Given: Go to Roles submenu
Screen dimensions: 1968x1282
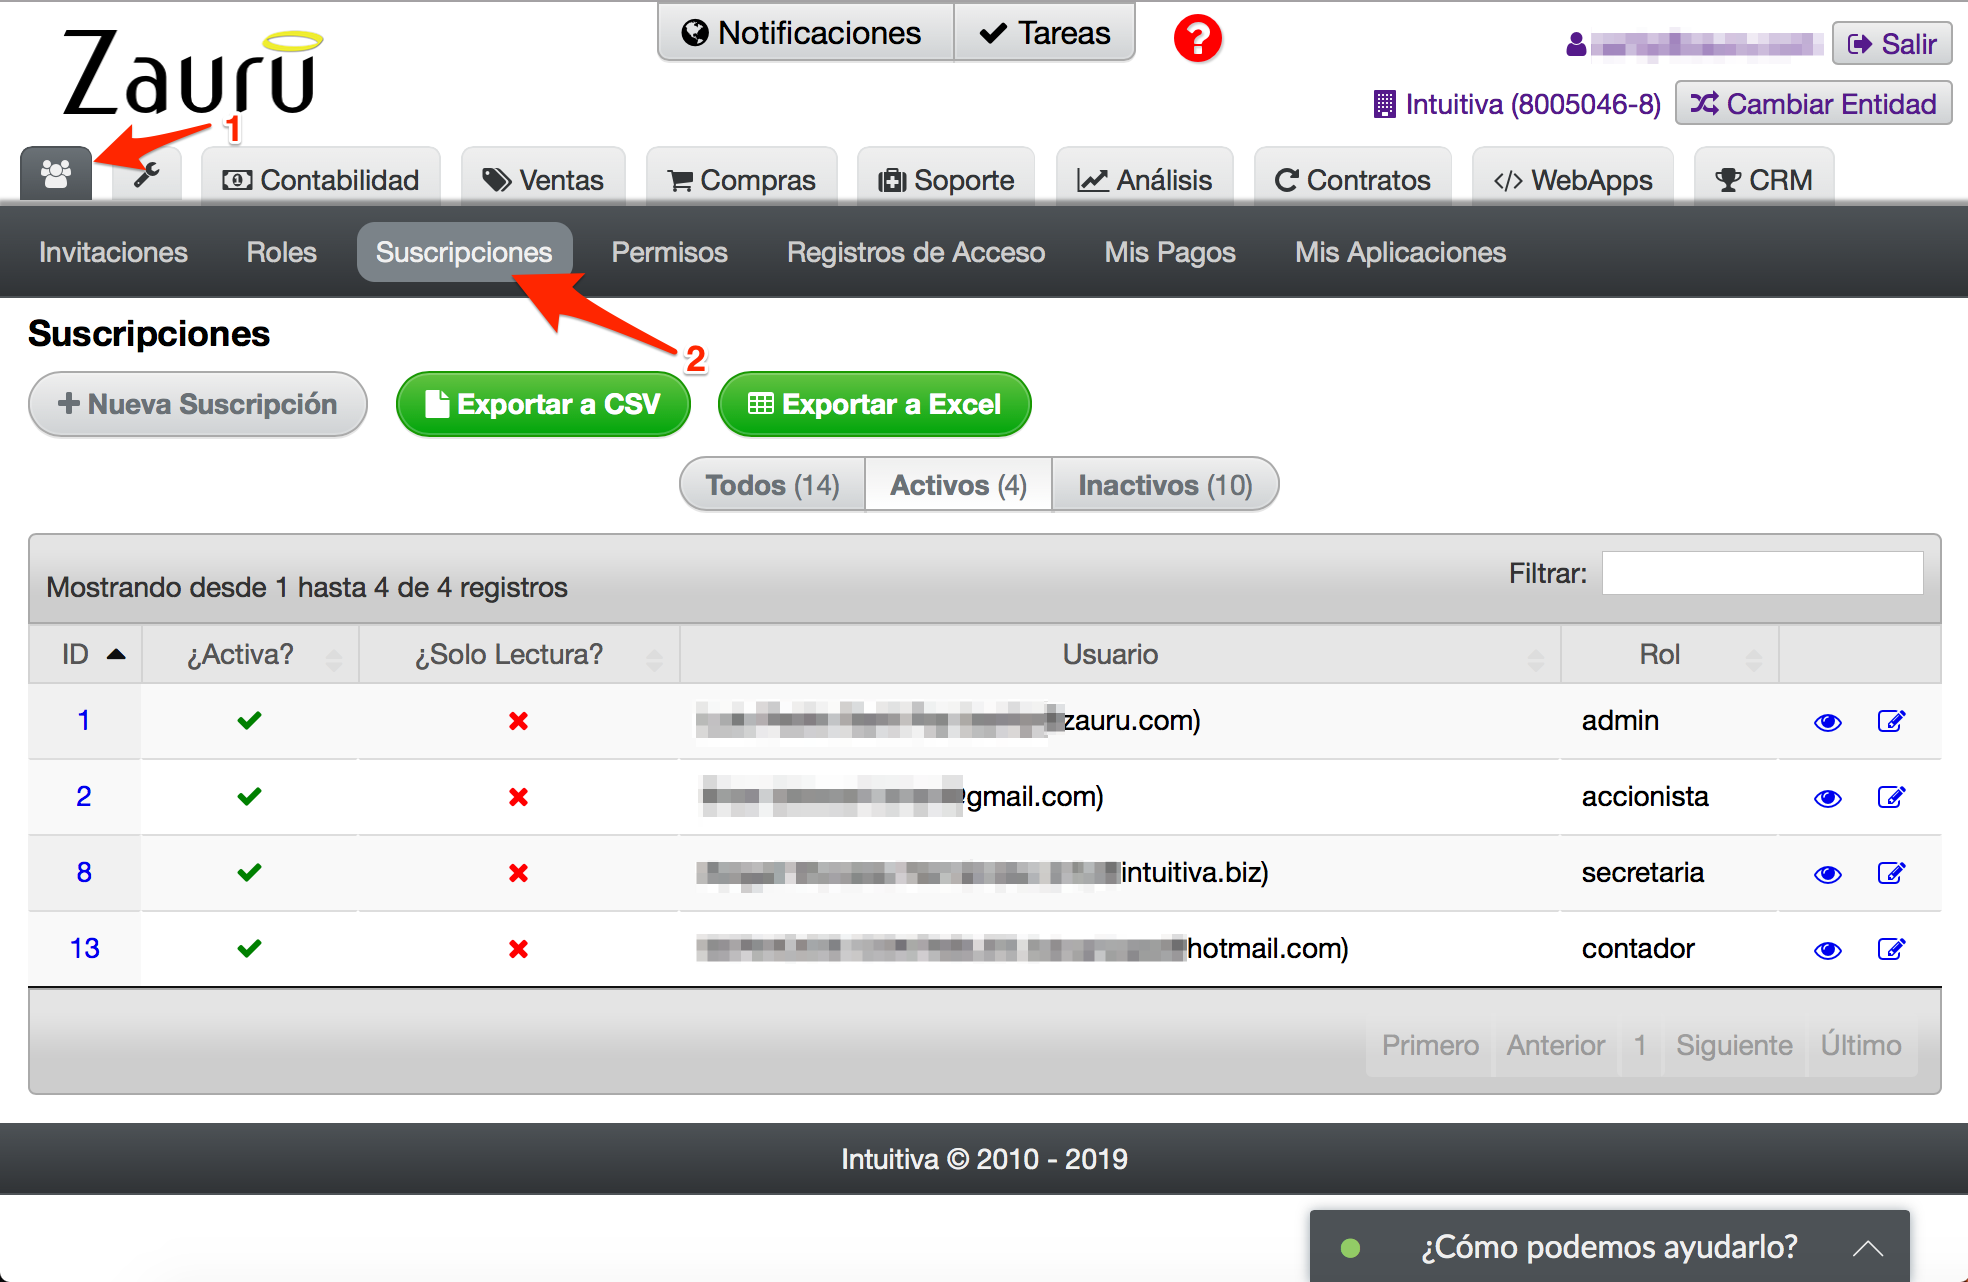Looking at the screenshot, I should pyautogui.click(x=282, y=252).
